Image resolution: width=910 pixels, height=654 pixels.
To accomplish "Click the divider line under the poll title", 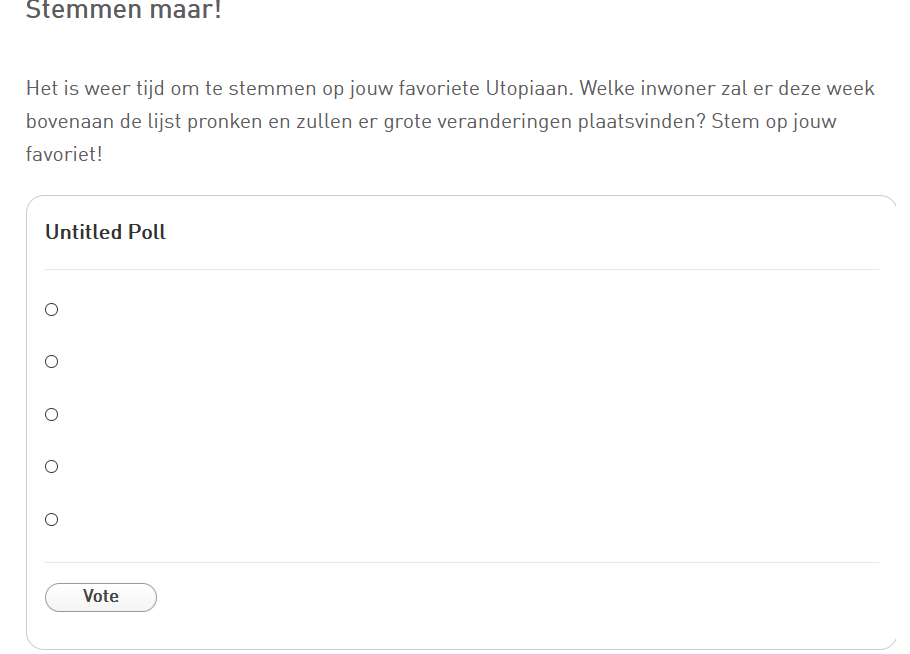I will 462,269.
